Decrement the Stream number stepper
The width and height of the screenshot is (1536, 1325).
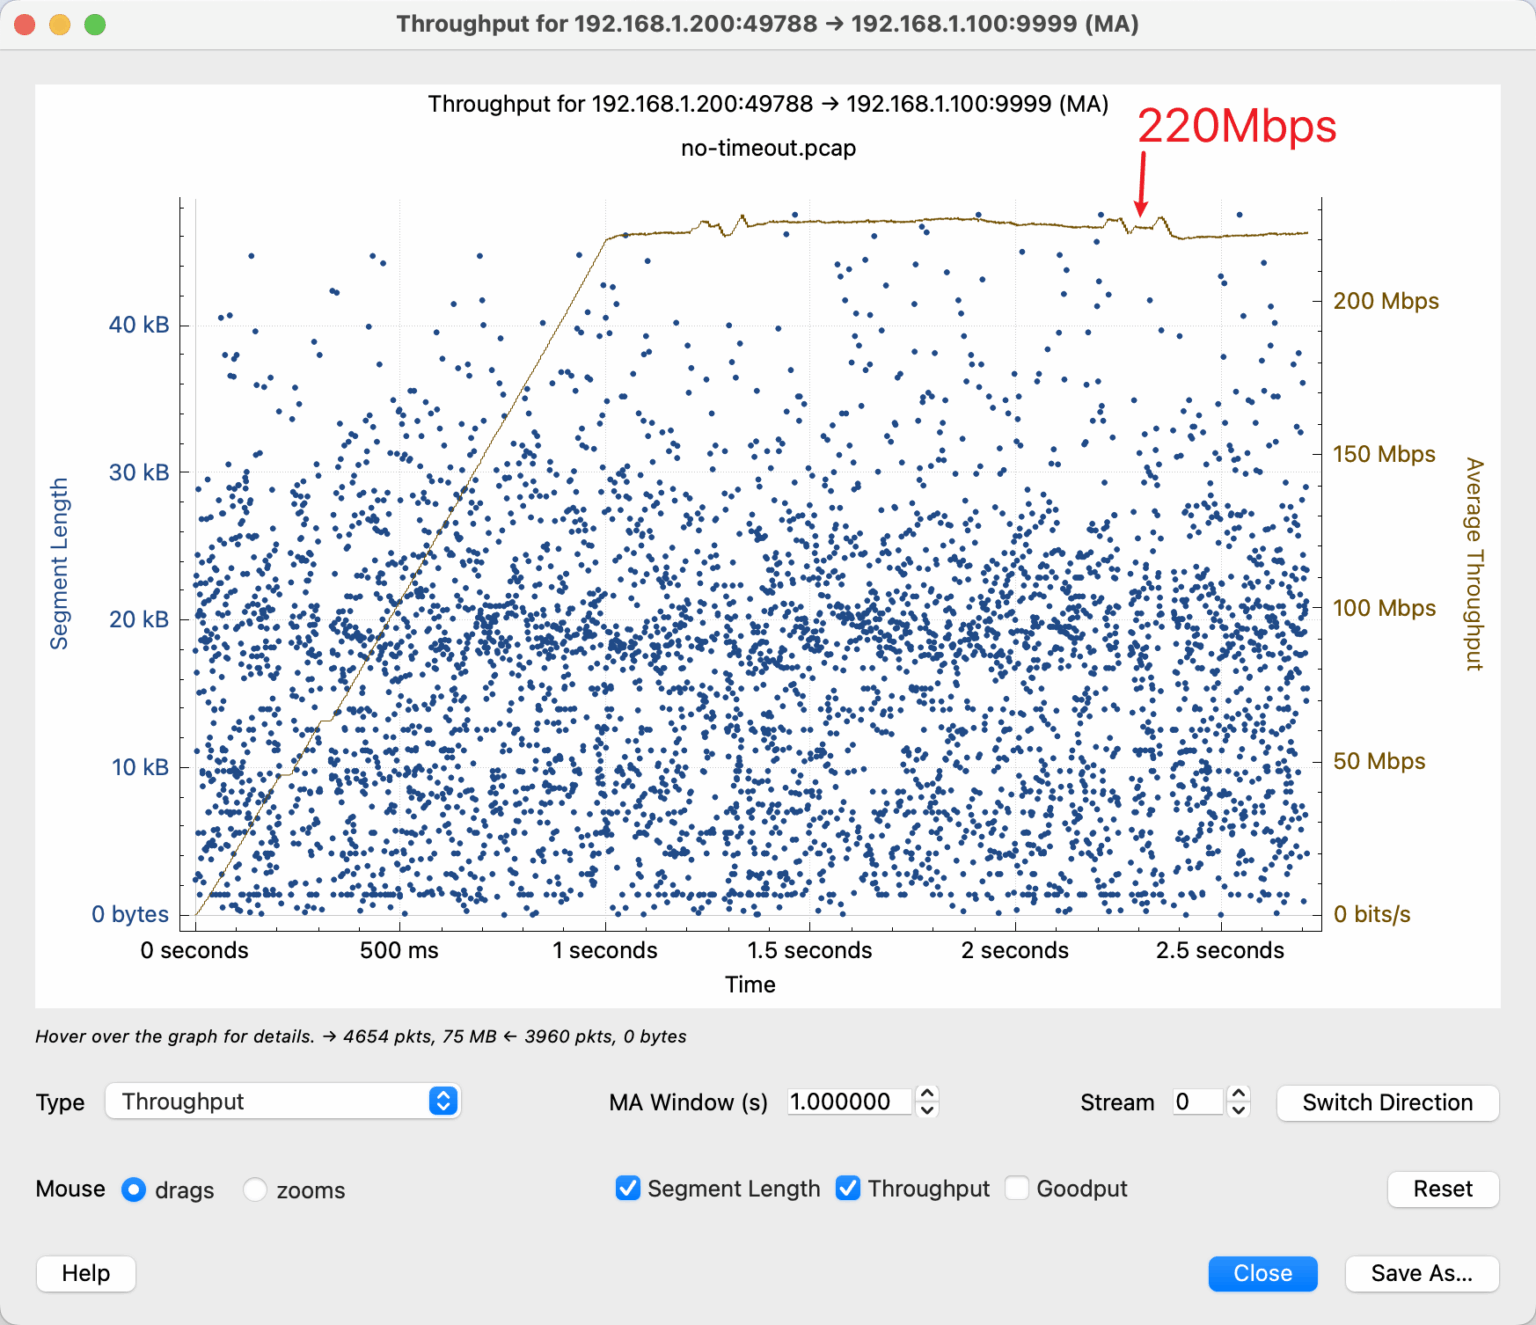(1238, 1110)
